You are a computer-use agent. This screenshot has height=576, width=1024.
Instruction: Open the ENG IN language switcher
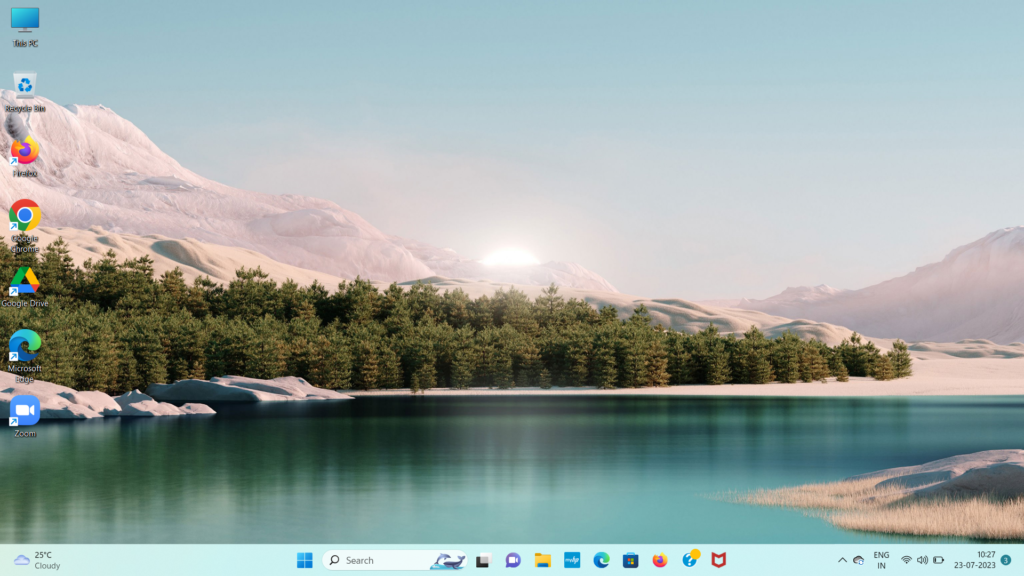pos(881,560)
